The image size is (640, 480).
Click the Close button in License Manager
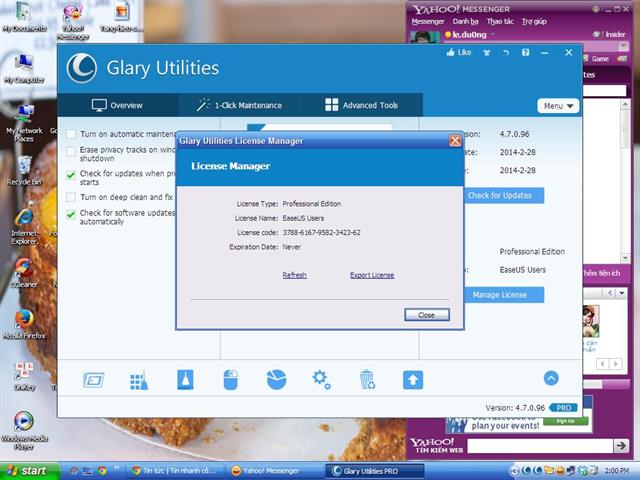click(x=427, y=315)
